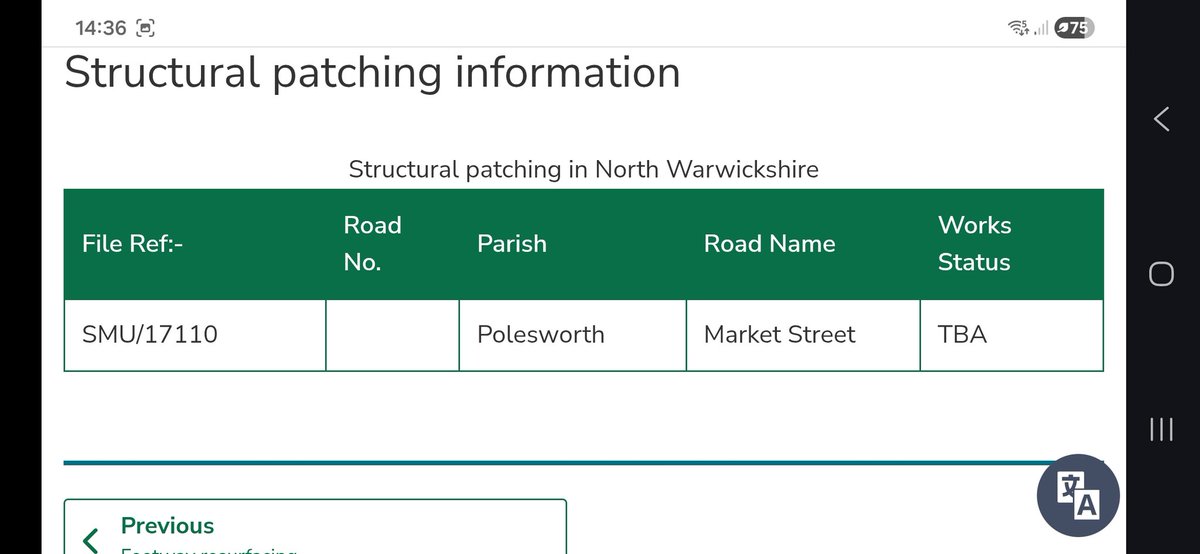Image resolution: width=1200 pixels, height=554 pixels.
Task: Select the Road Name column header
Action: pos(803,244)
